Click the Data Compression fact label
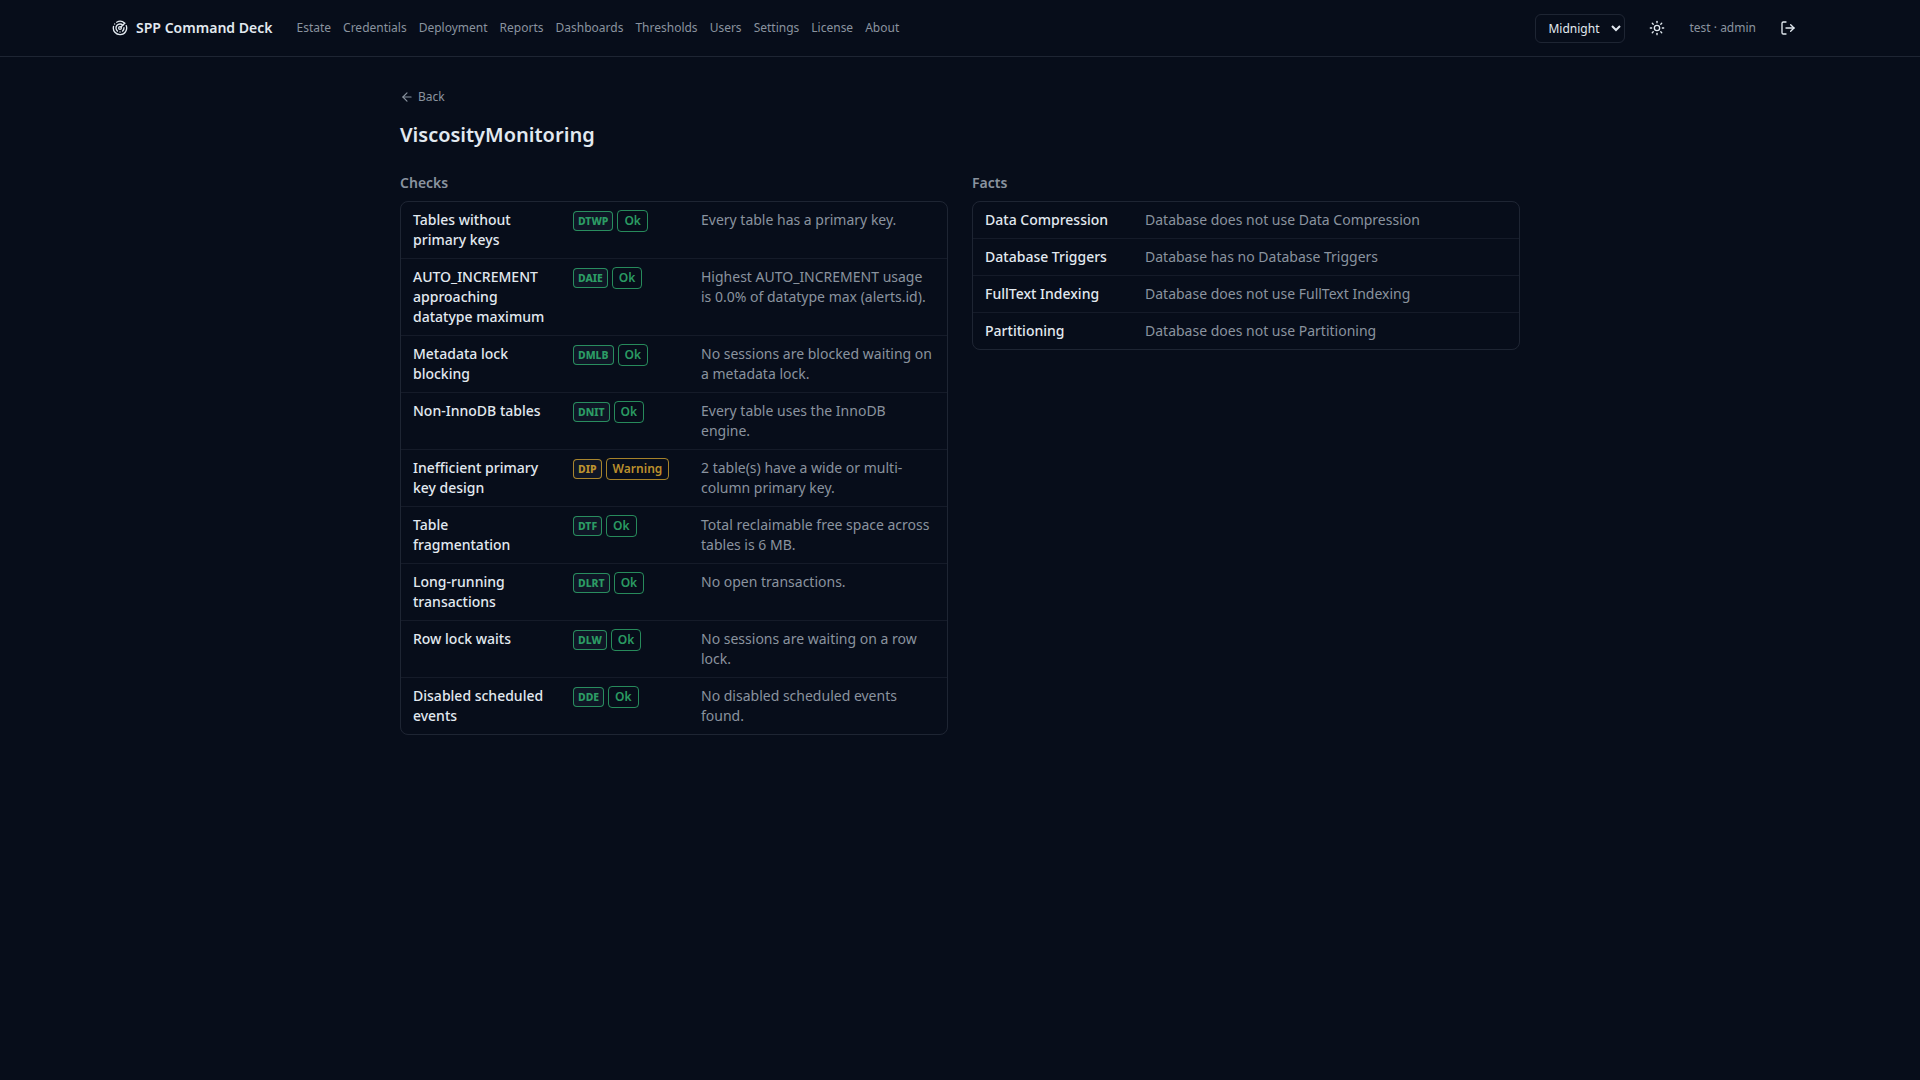Image resolution: width=1920 pixels, height=1080 pixels. [1046, 220]
